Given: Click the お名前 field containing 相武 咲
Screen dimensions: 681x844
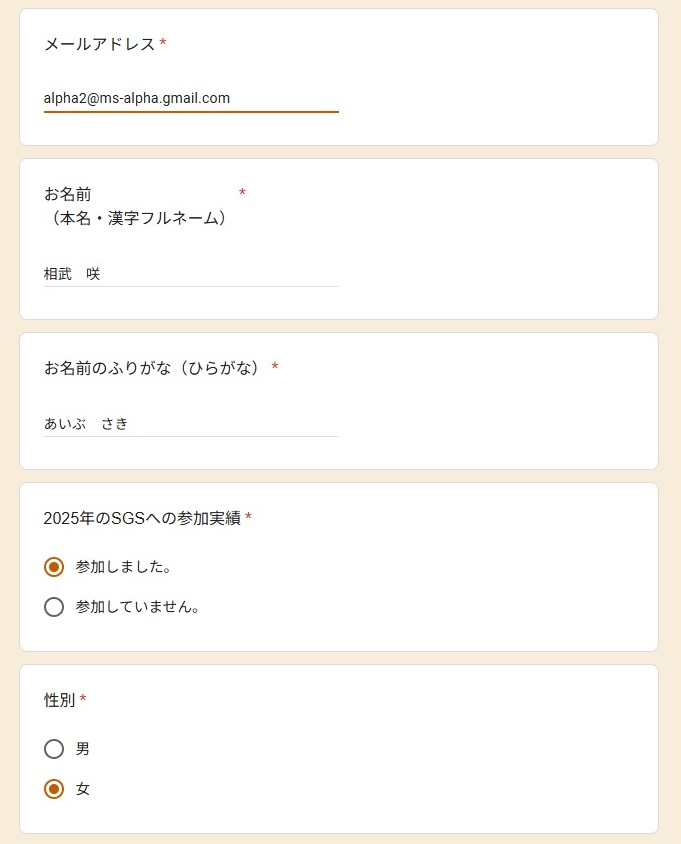Looking at the screenshot, I should (190, 273).
